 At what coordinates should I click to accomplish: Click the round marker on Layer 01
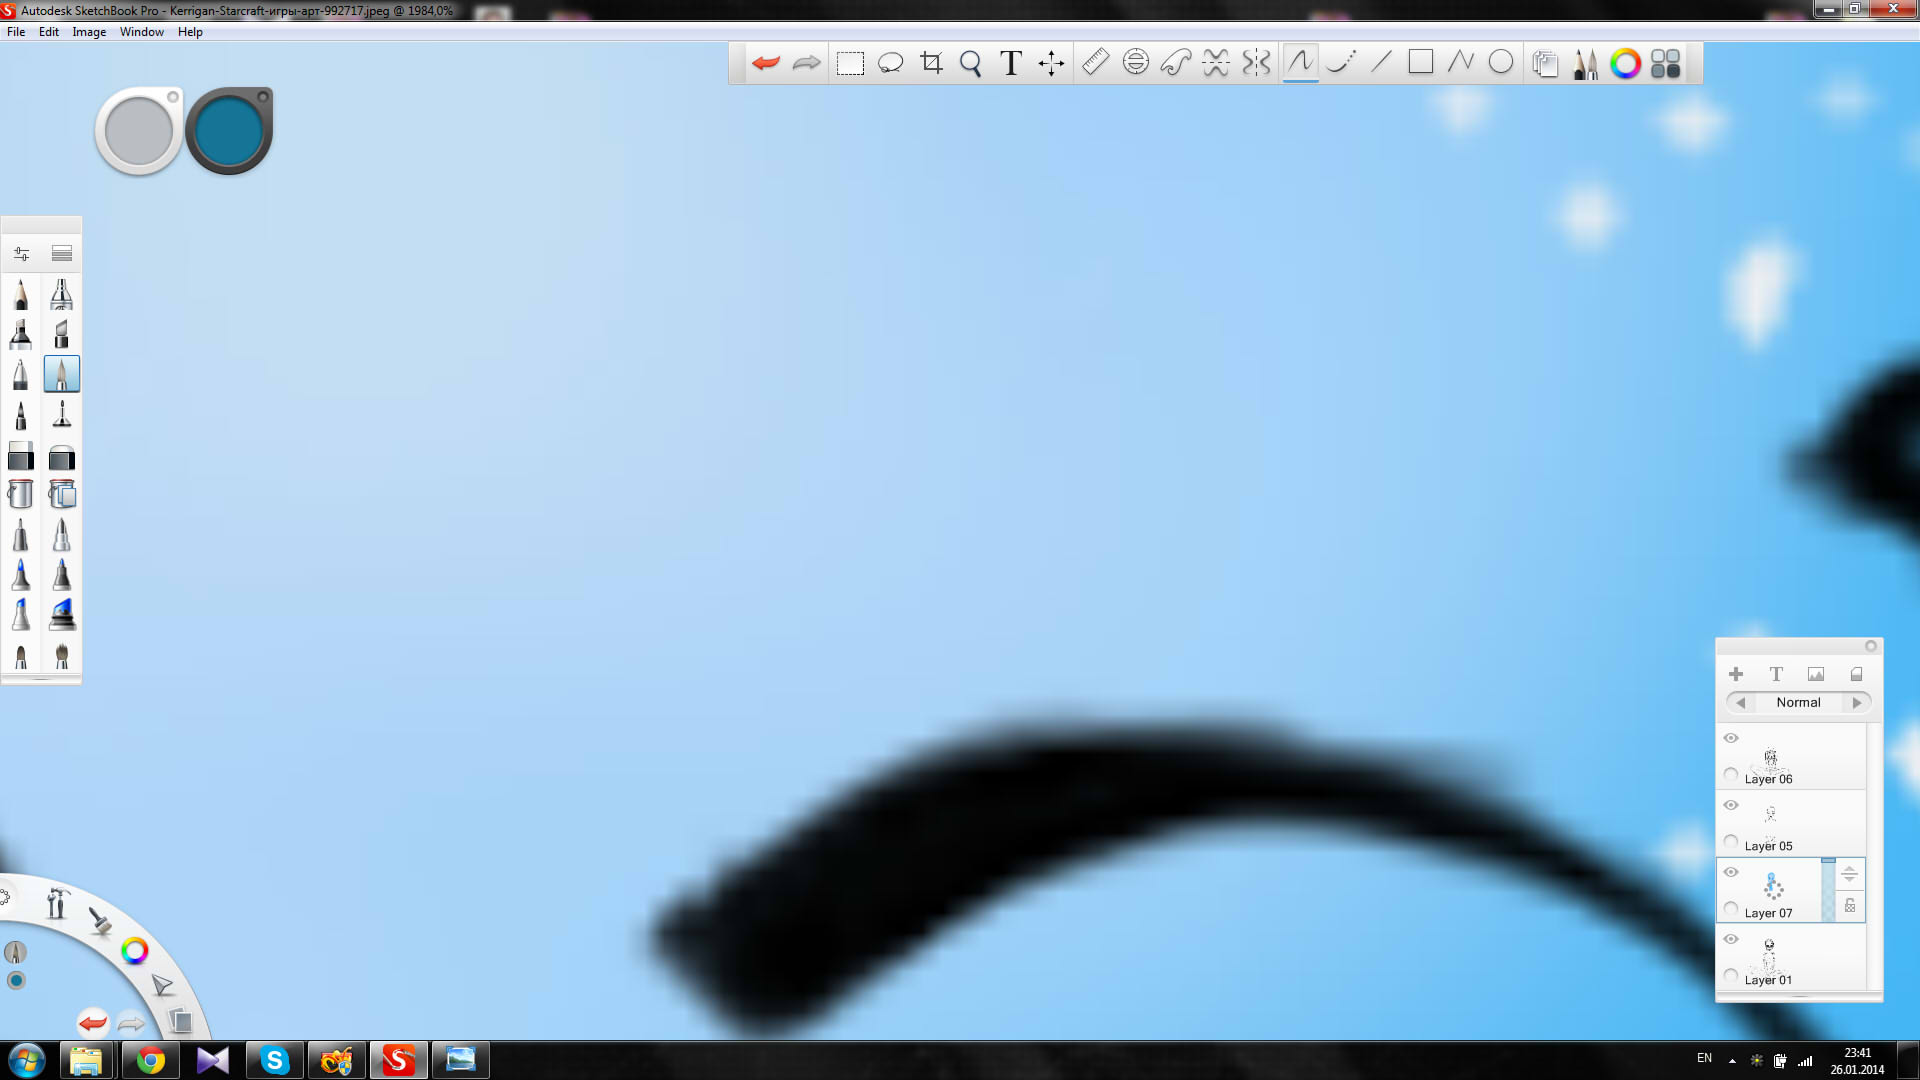(1731, 975)
